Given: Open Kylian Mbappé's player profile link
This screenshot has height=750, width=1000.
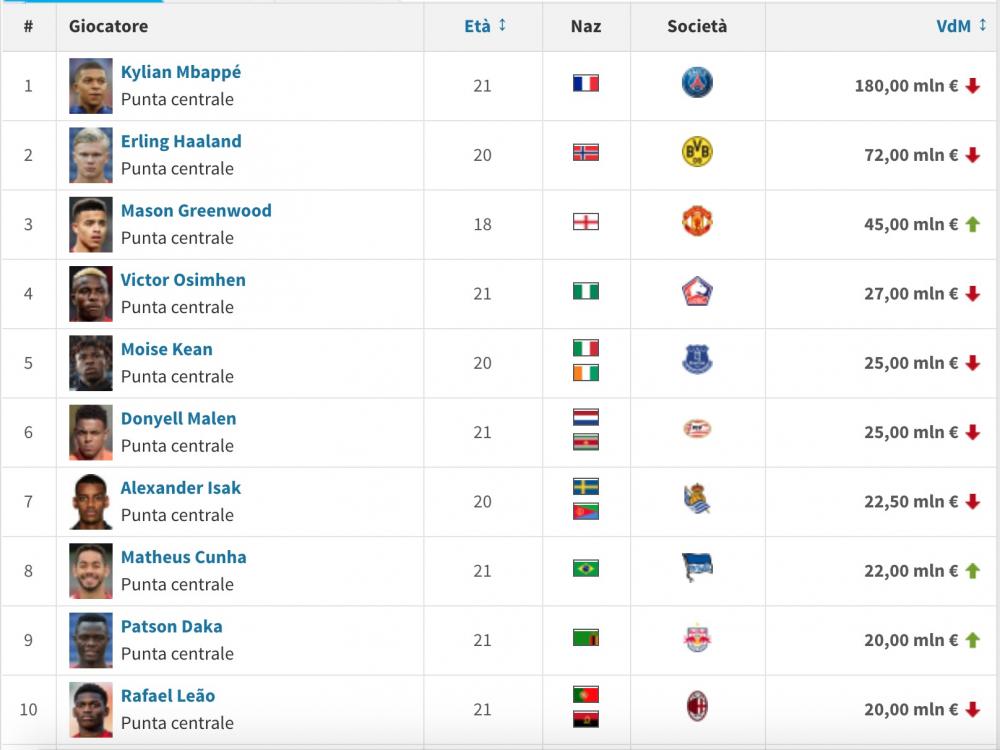Looking at the screenshot, I should [x=181, y=72].
